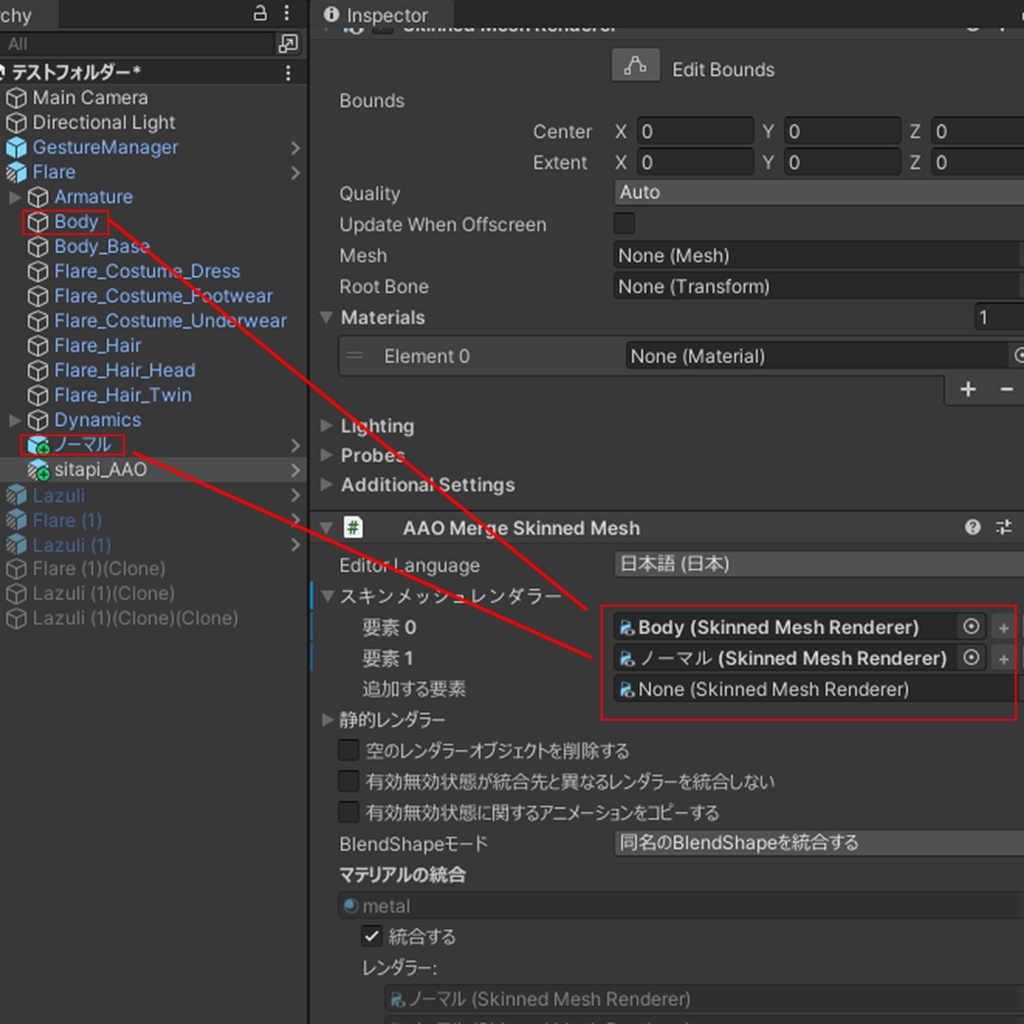The width and height of the screenshot is (1024, 1024).
Task: Select the ノーマル object in hierarchy
Action: pos(82,445)
